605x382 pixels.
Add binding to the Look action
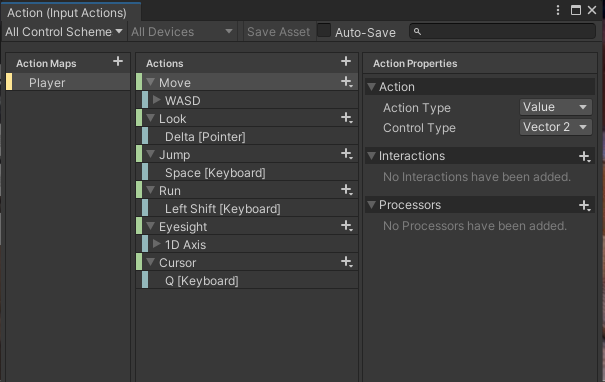(346, 118)
